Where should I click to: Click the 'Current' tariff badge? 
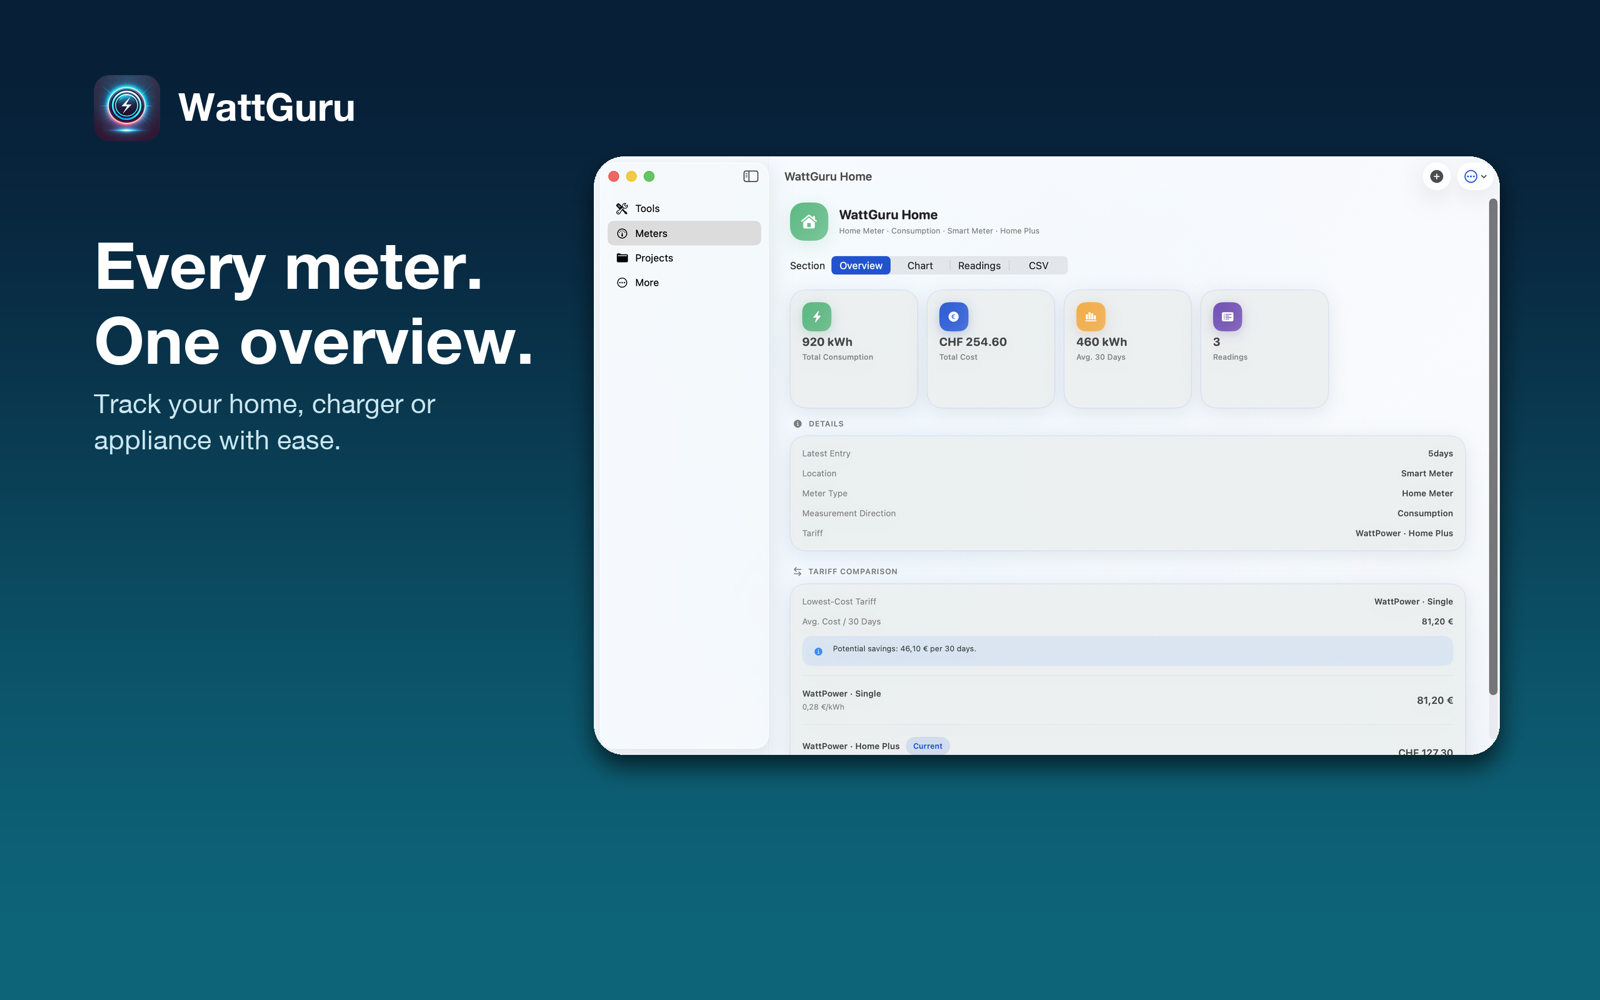[927, 746]
